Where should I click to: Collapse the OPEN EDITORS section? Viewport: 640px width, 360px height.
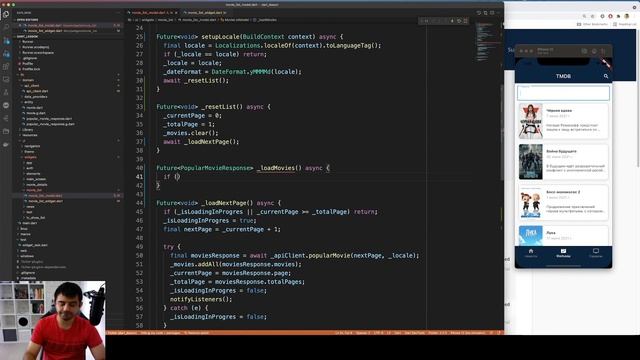27,20
